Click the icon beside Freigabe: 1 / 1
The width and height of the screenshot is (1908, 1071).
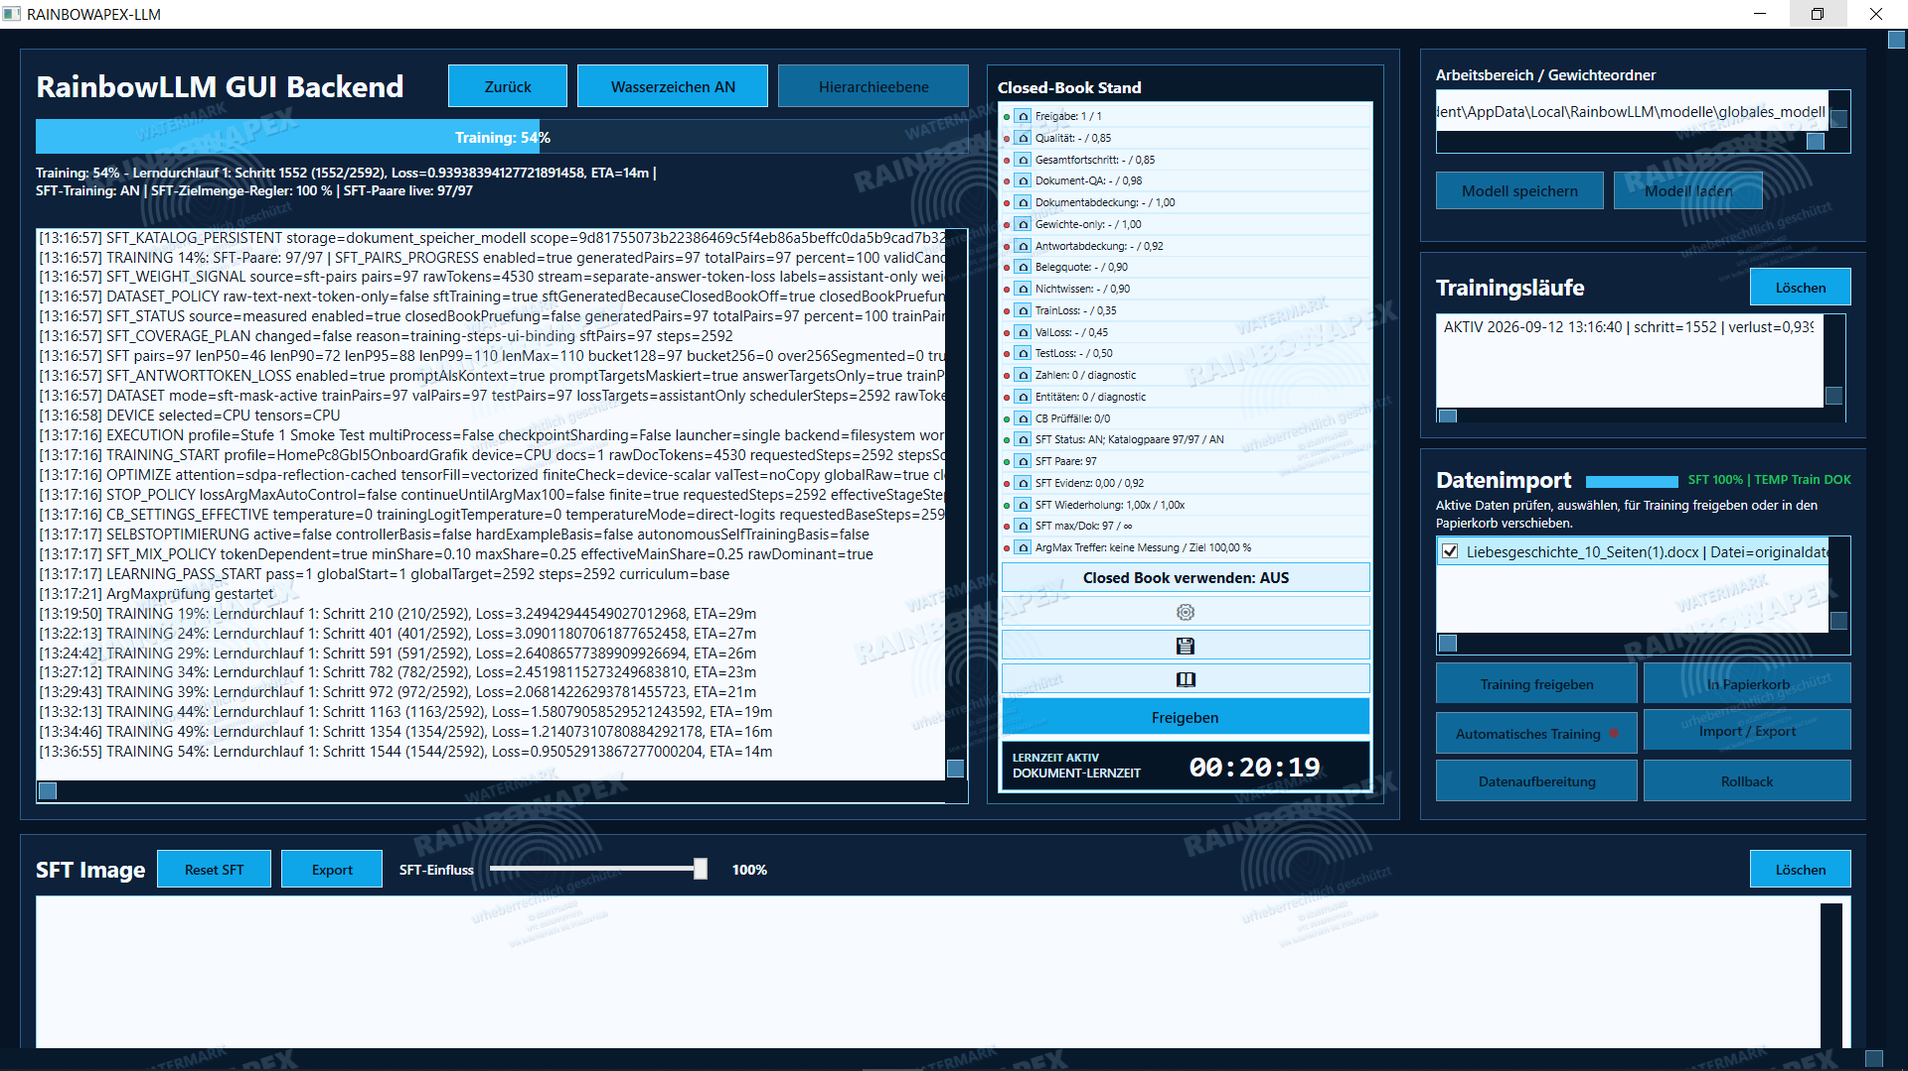[1023, 116]
